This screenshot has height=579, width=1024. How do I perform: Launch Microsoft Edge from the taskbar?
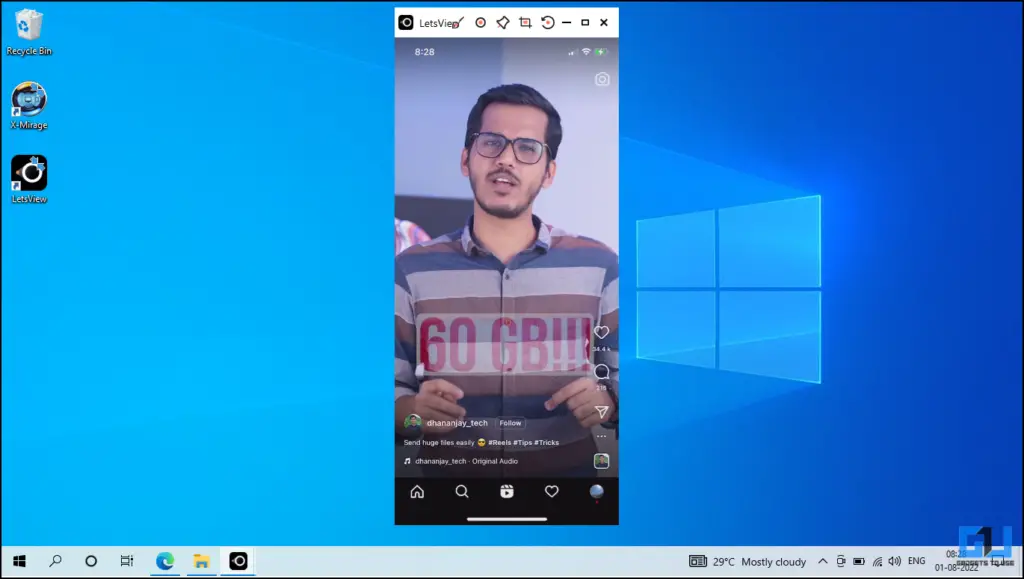pyautogui.click(x=166, y=561)
